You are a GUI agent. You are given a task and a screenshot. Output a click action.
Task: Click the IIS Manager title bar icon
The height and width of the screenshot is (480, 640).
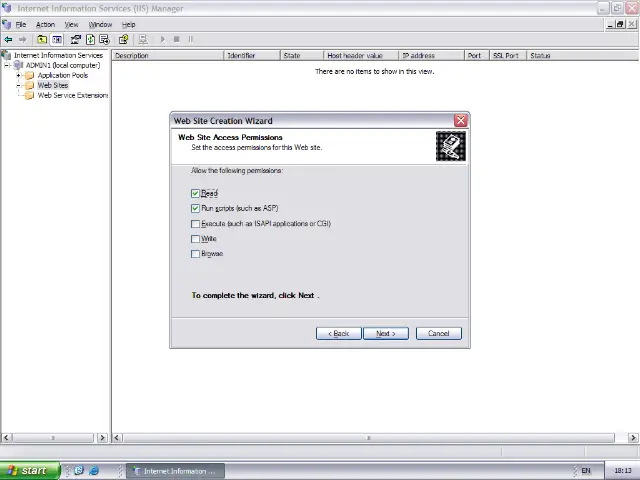(7, 8)
